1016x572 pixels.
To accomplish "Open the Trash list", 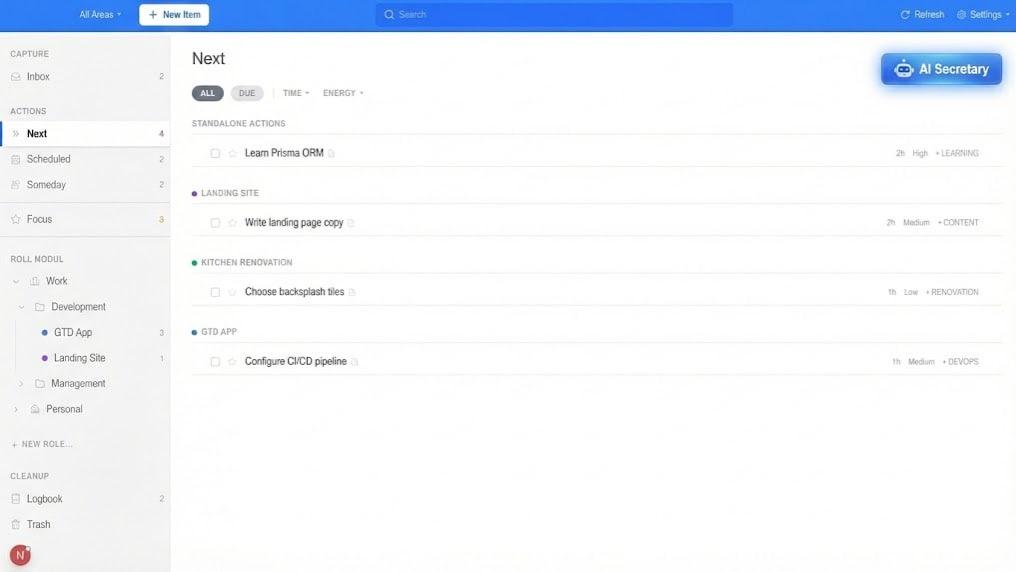I will [85, 525].
